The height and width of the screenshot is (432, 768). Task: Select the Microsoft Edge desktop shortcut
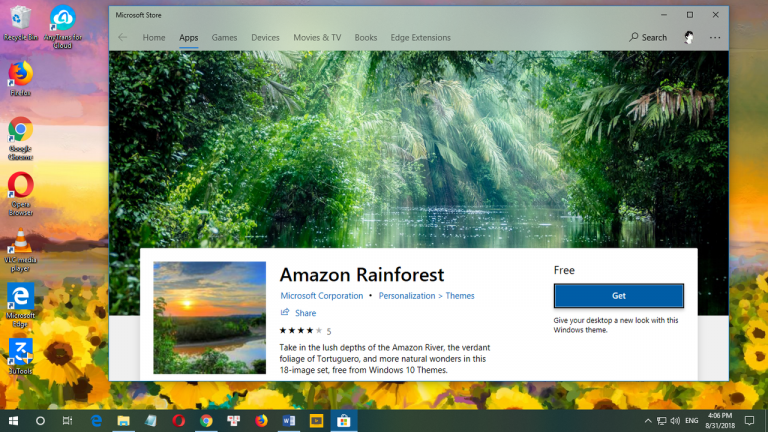click(x=20, y=305)
